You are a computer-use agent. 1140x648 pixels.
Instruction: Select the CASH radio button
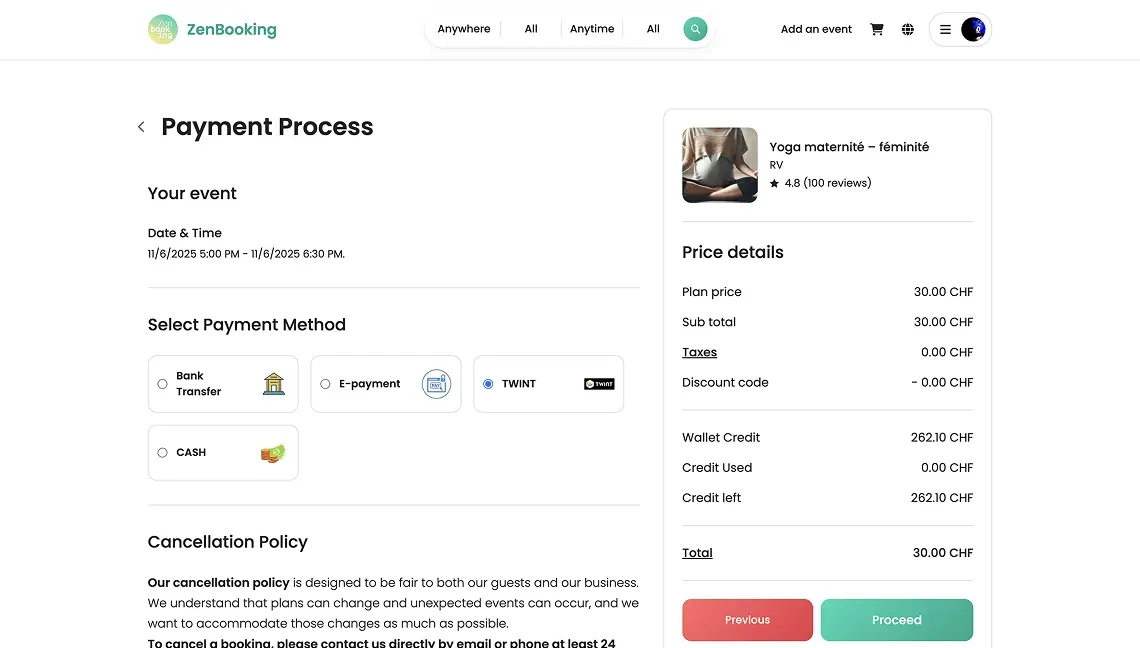click(162, 452)
